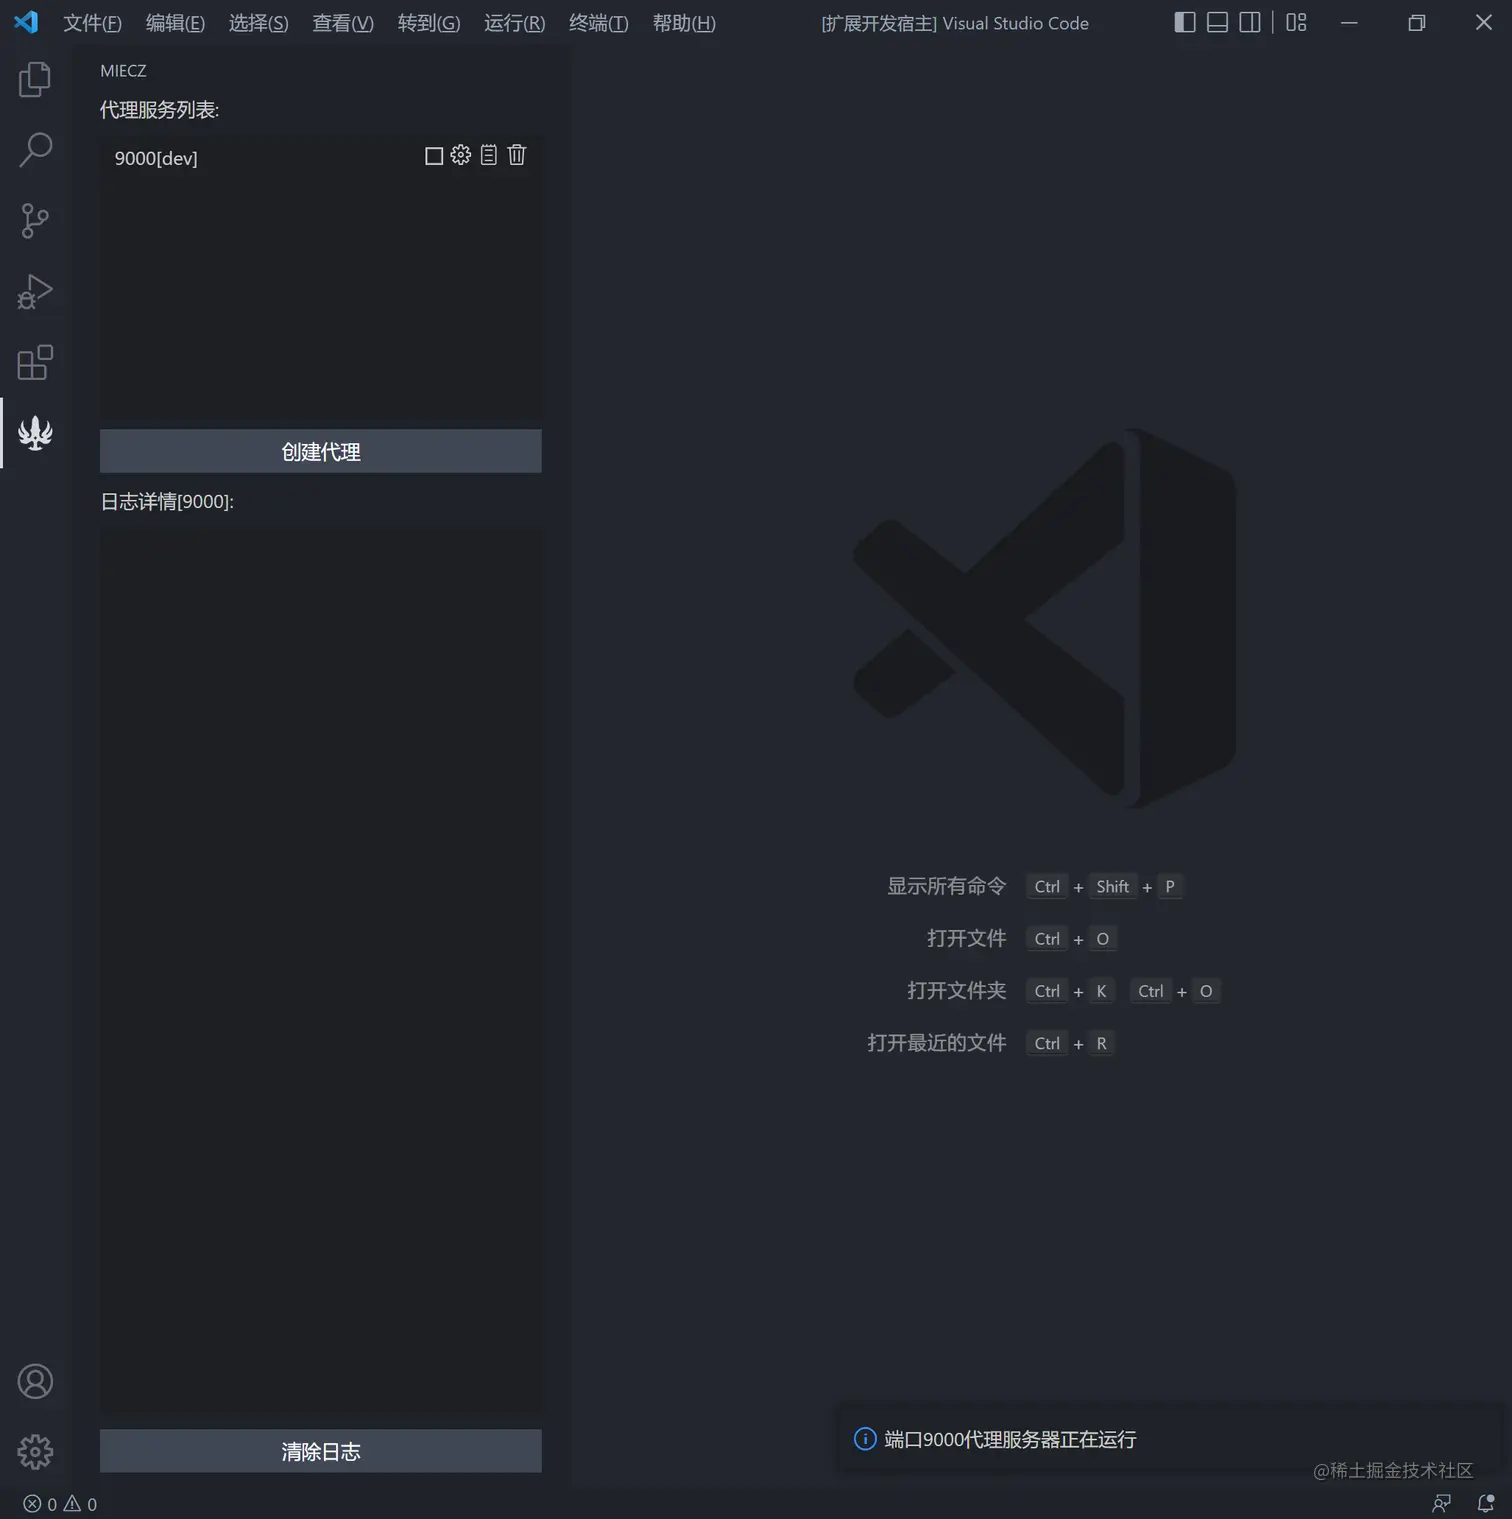
Task: Open the Extensions view icon
Action: [x=35, y=362]
